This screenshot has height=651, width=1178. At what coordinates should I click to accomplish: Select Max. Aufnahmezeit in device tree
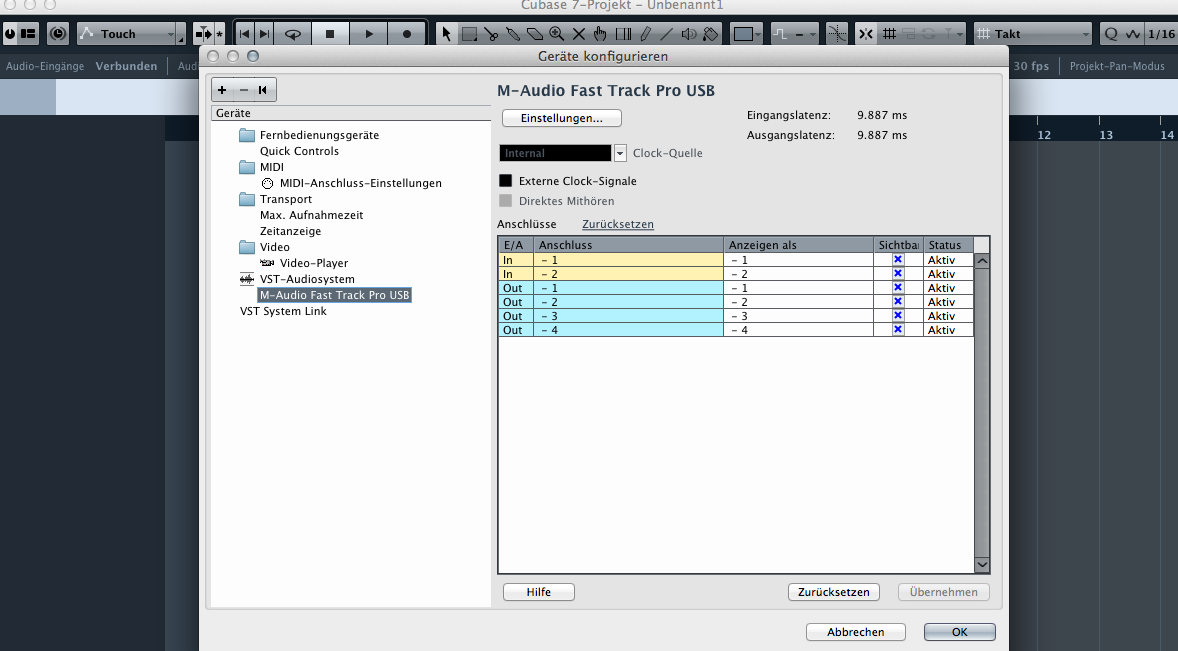click(x=311, y=215)
